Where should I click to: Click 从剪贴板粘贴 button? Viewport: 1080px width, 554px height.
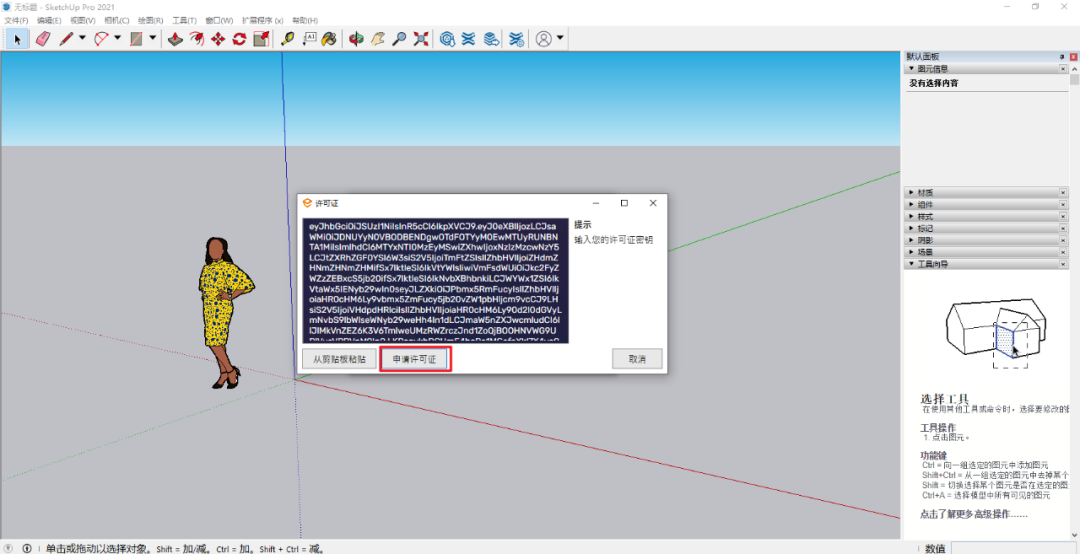(x=338, y=359)
